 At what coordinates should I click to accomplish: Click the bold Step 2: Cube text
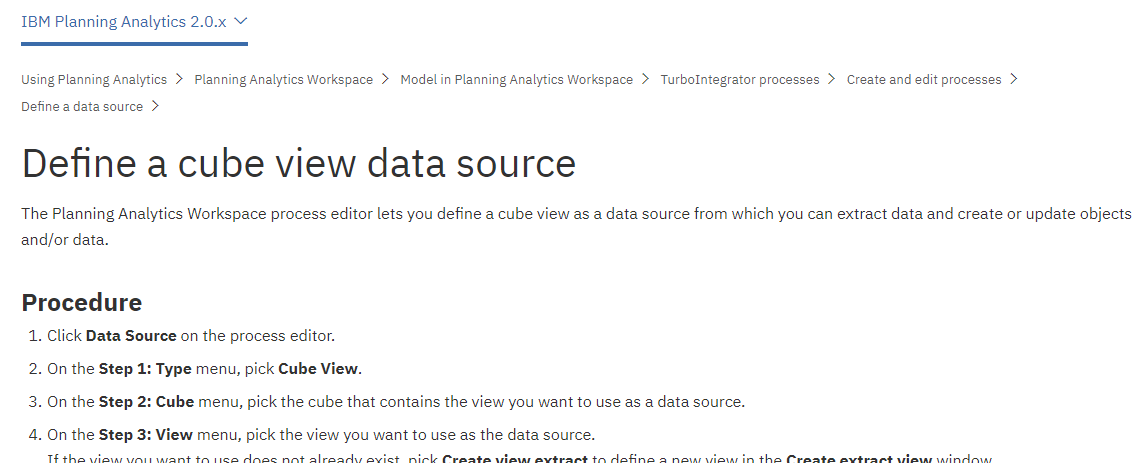coord(147,402)
